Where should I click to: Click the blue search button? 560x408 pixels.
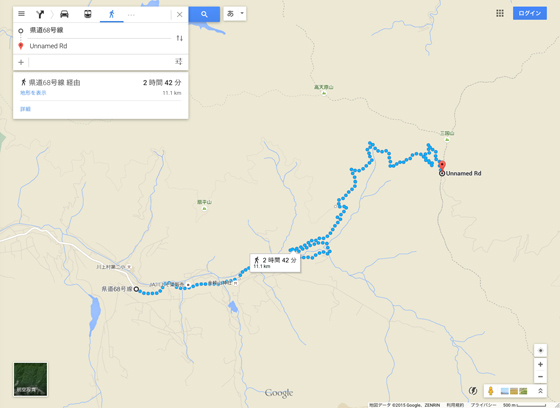click(204, 14)
